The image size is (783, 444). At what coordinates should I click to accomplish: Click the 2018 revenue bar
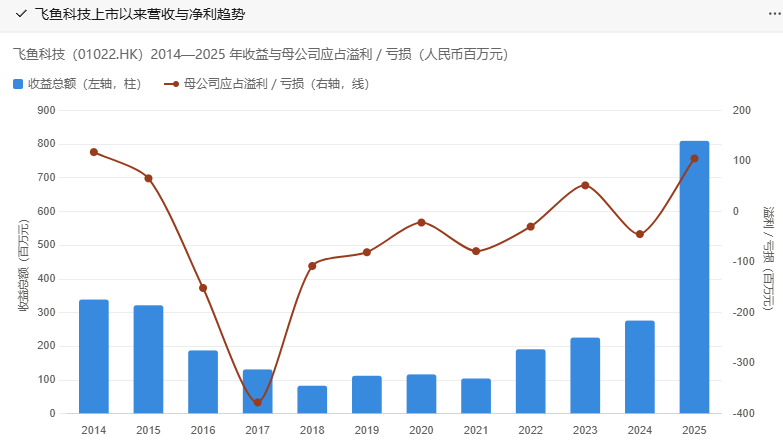[312, 400]
